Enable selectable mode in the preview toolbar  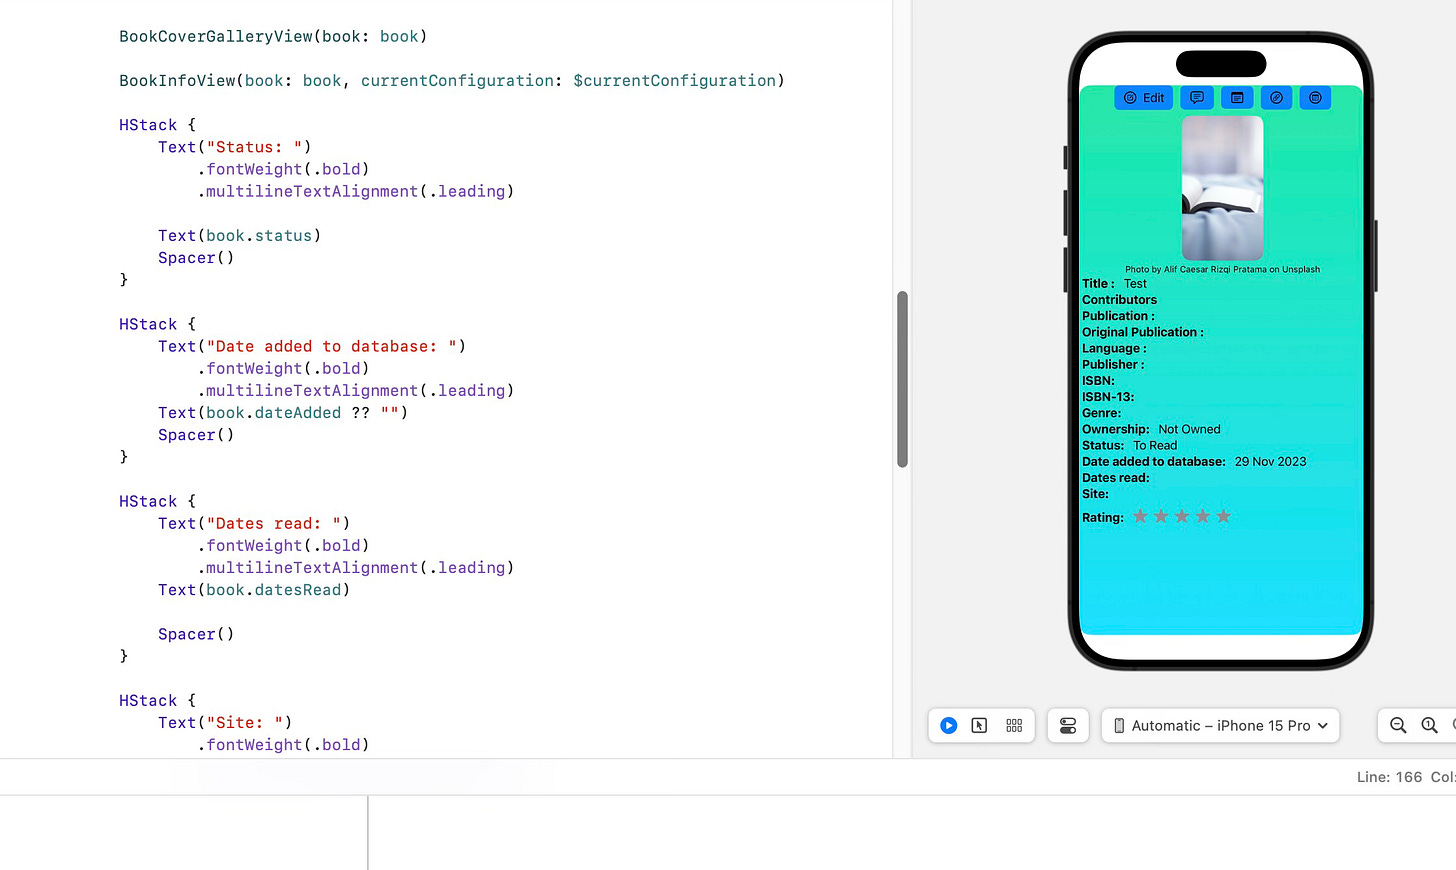[979, 725]
